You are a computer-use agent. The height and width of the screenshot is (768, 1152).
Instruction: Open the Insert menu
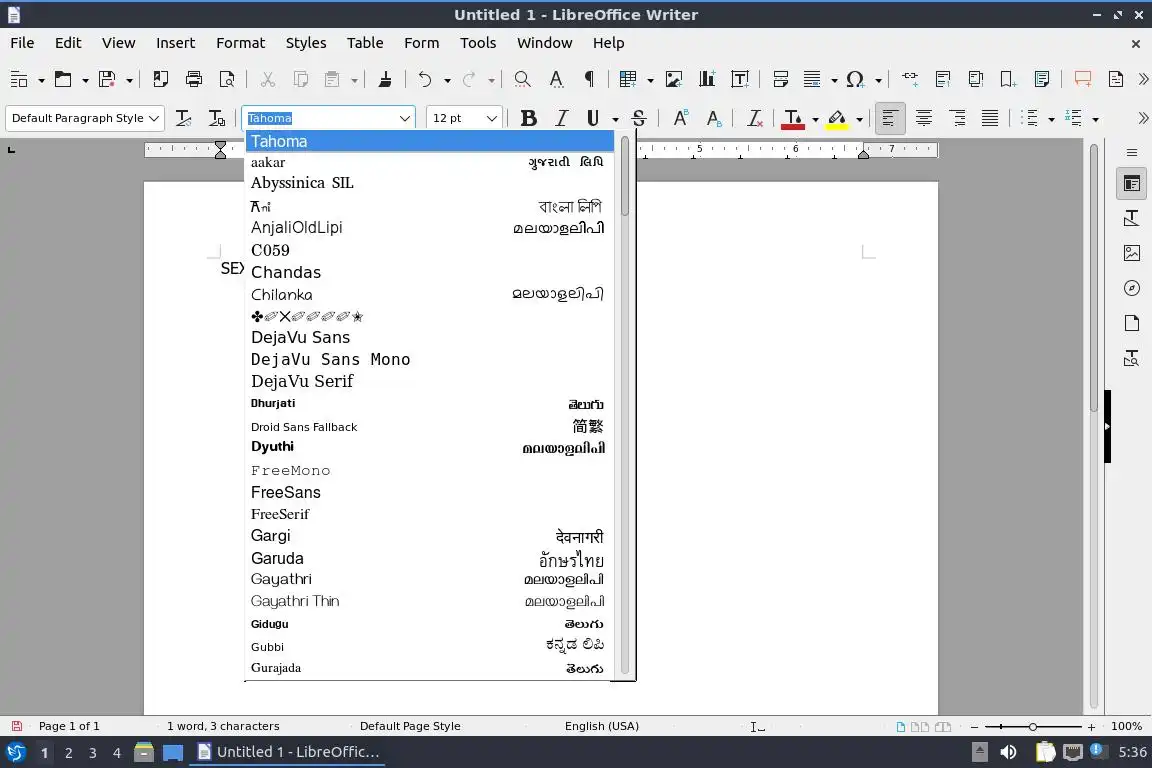[175, 43]
